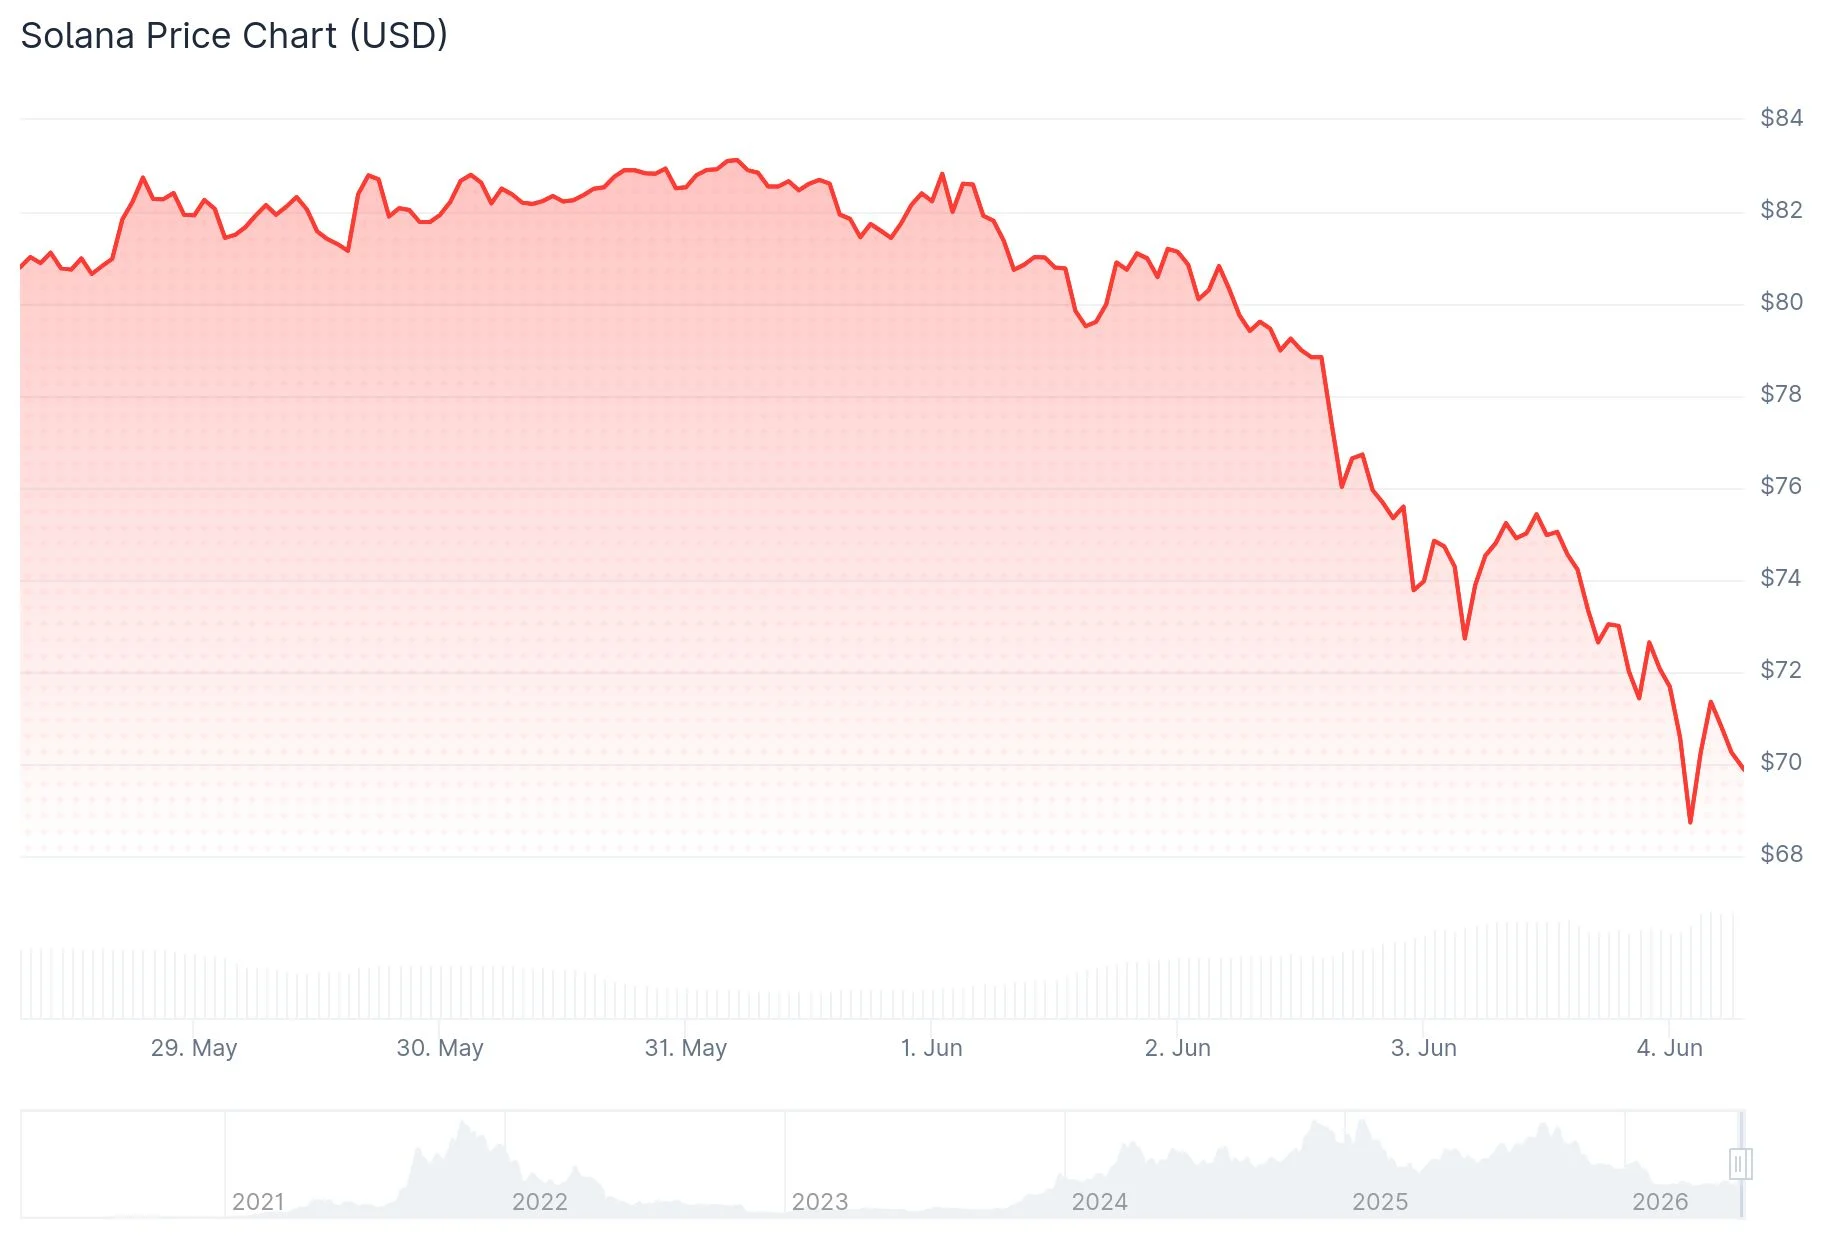
Task: Select 2024 in the navigator timeline
Action: pos(1100,1202)
